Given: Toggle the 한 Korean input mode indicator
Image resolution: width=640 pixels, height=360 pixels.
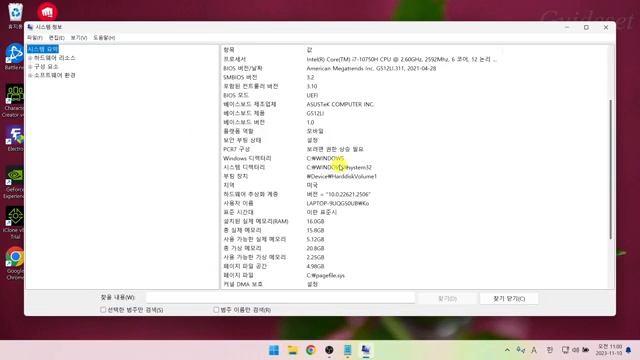Looking at the screenshot, I should point(549,350).
